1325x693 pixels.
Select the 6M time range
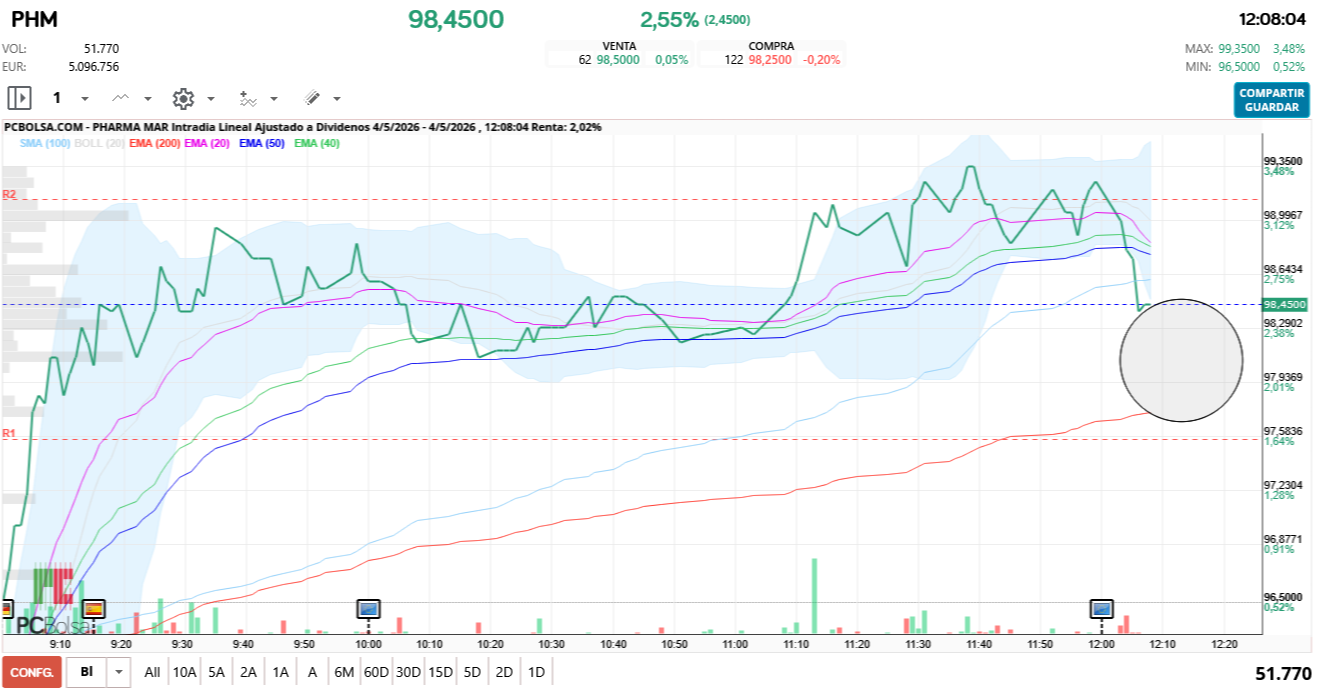click(x=344, y=673)
